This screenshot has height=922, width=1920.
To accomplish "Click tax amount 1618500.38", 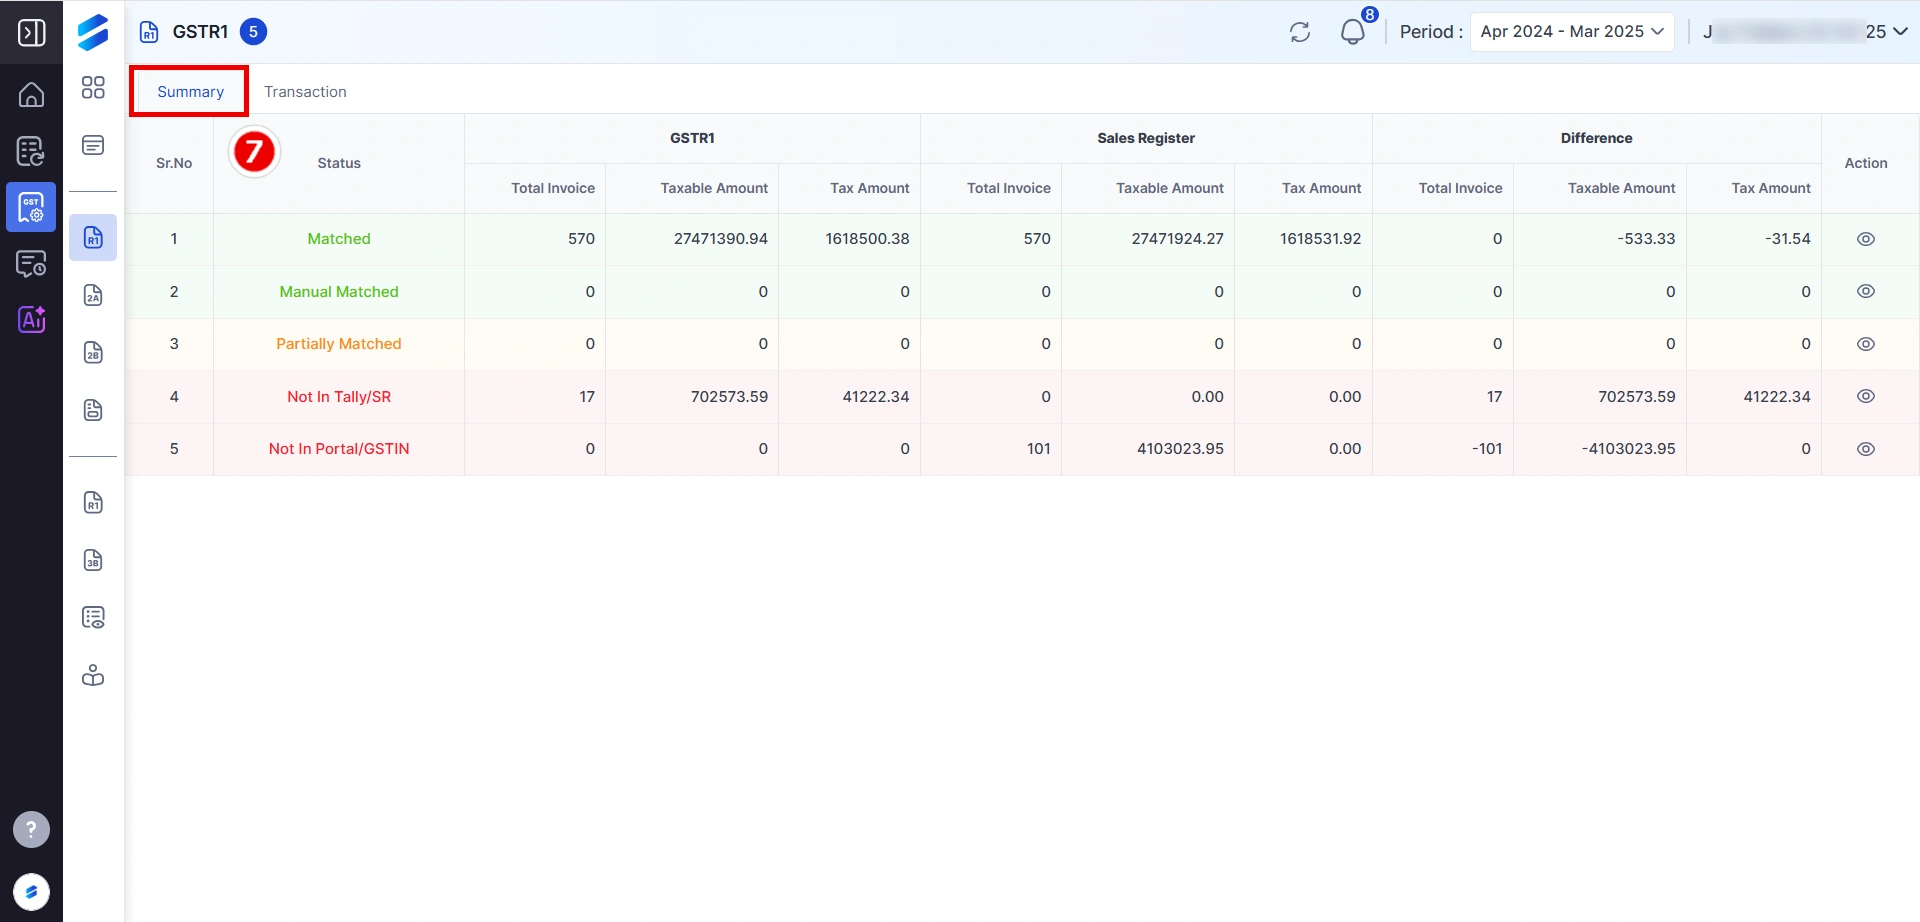I will [867, 239].
